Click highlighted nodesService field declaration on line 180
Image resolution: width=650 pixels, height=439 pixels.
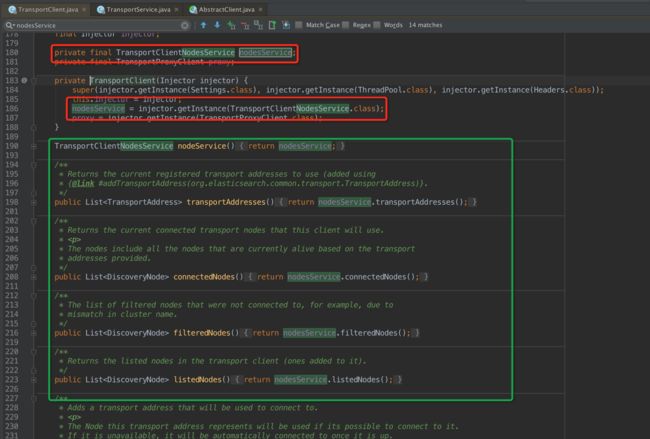pyautogui.click(x=265, y=53)
